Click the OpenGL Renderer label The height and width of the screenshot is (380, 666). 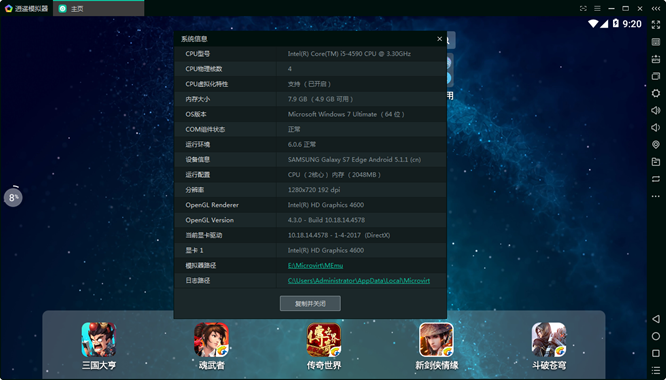(212, 205)
